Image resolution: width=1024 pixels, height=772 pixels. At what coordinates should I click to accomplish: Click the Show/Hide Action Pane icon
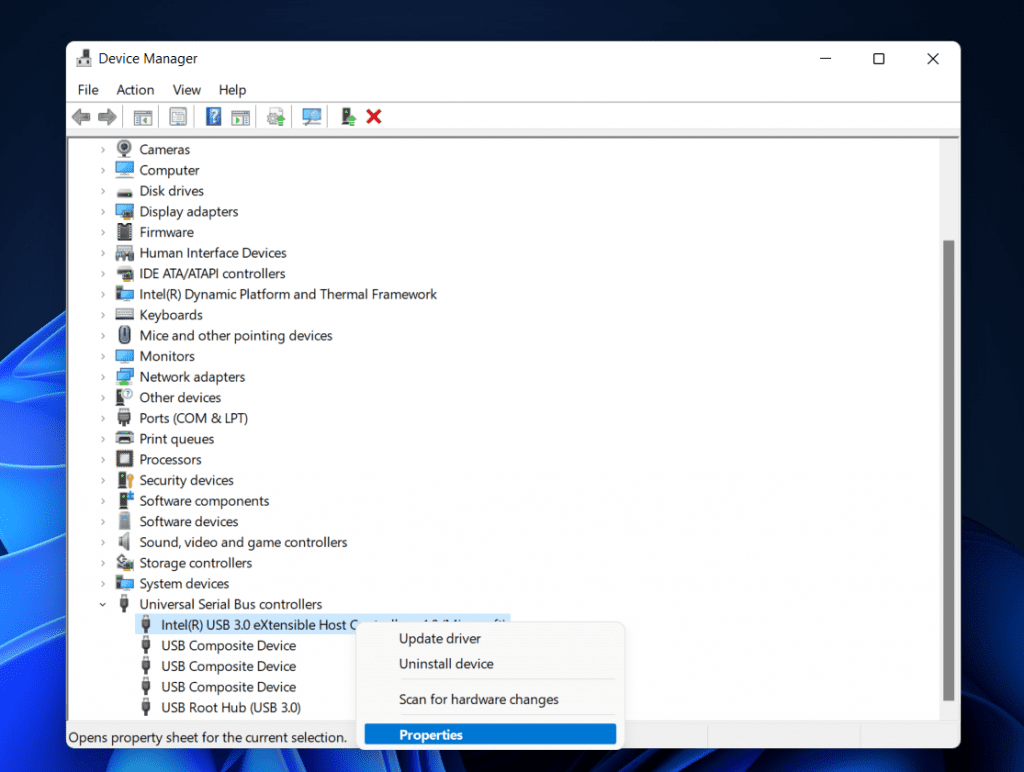240,116
